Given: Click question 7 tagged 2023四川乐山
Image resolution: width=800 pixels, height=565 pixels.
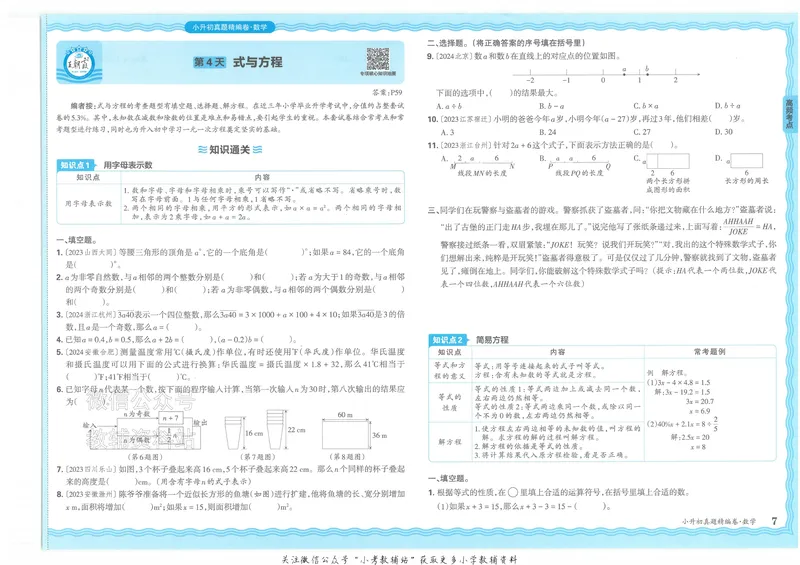Looking at the screenshot, I should click(231, 475).
